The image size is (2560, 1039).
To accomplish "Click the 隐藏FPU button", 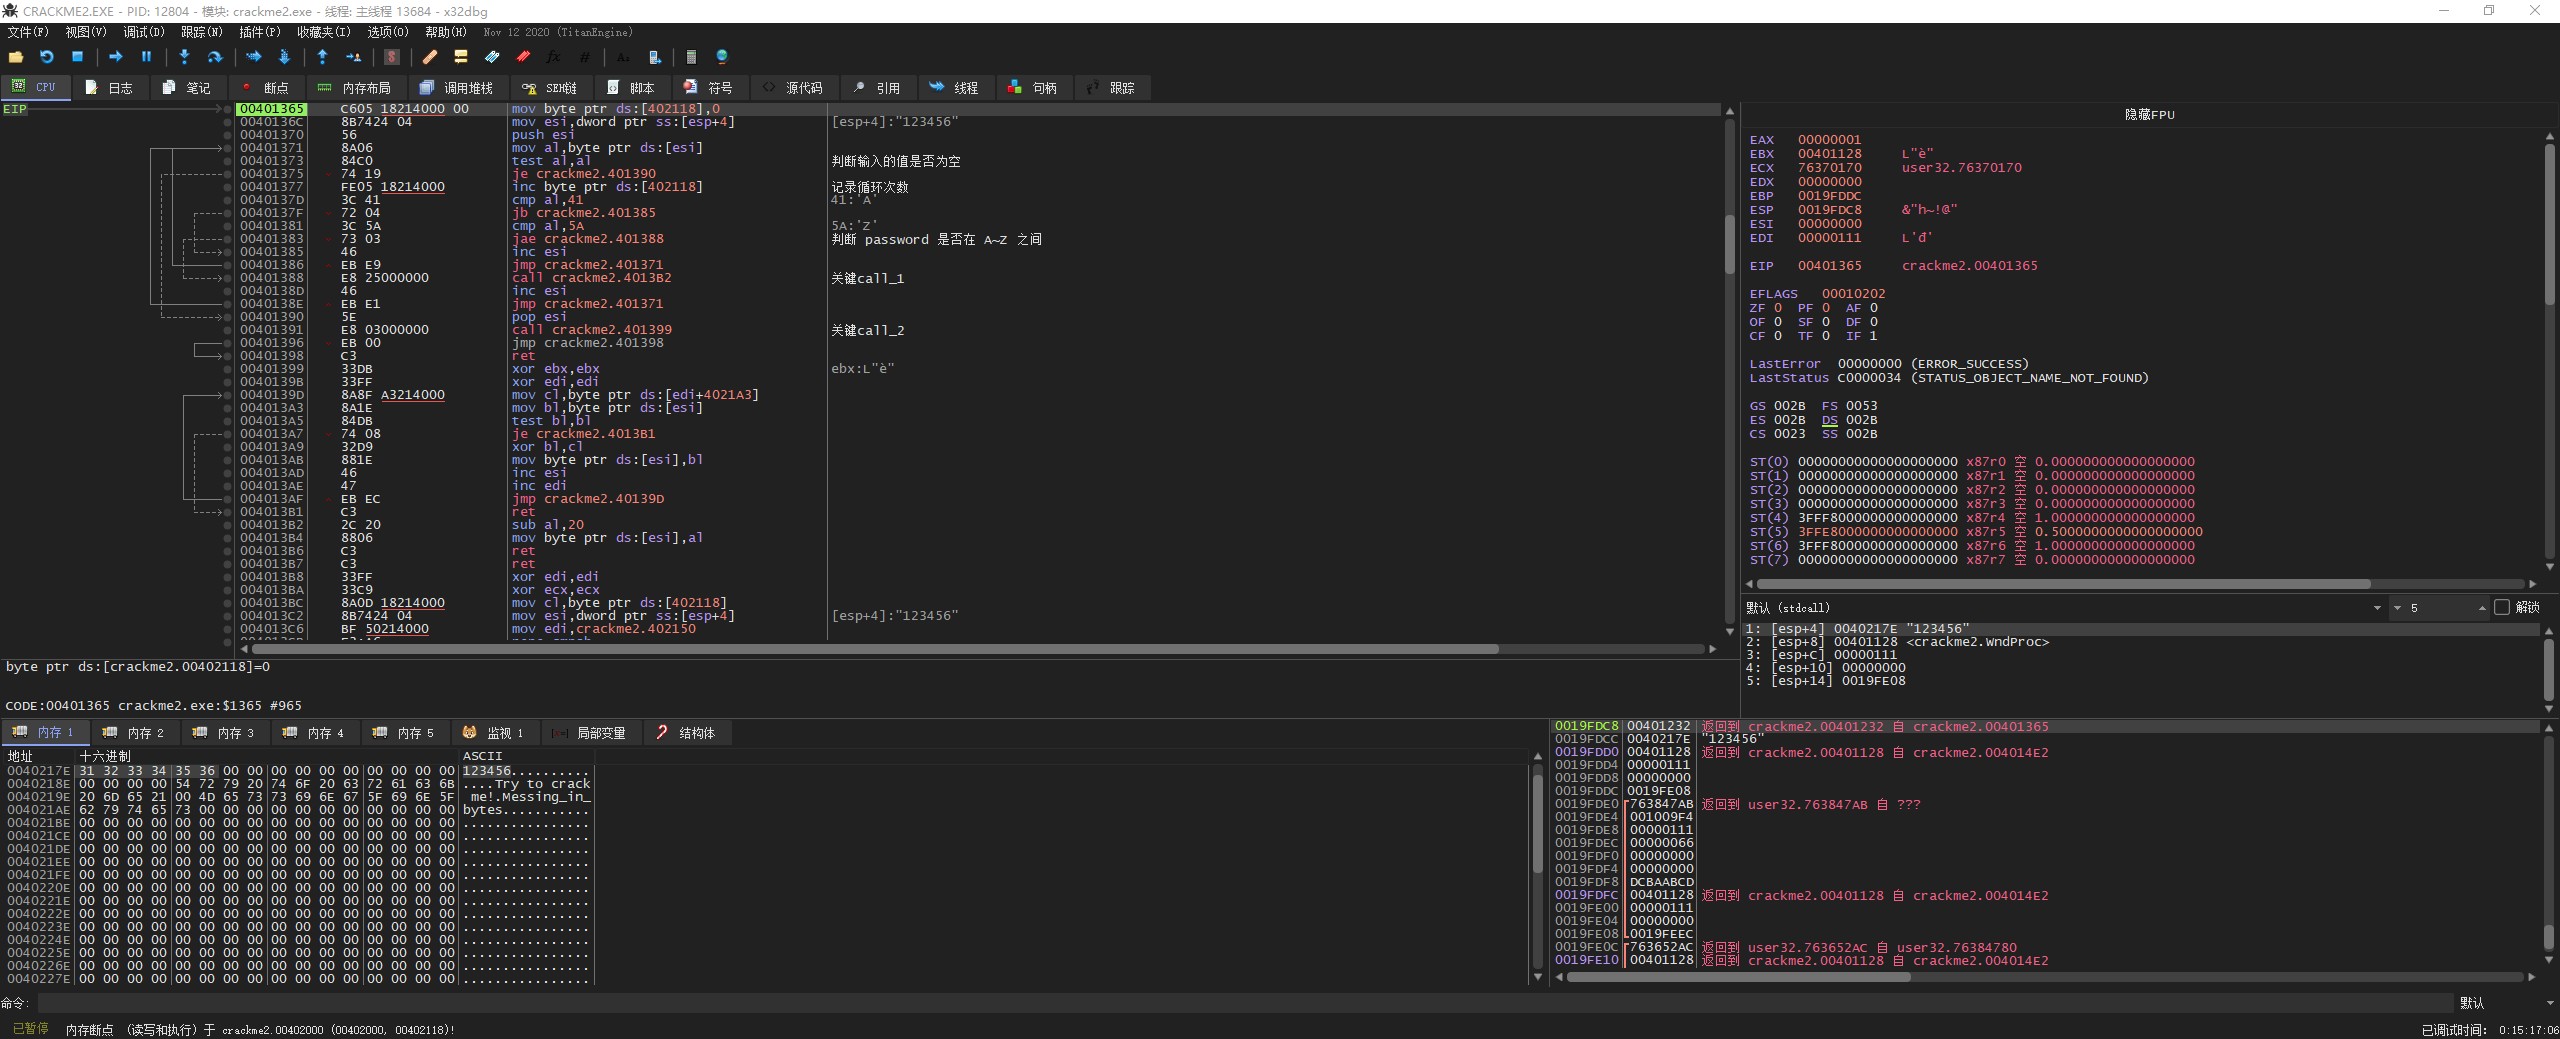I will [x=2149, y=115].
